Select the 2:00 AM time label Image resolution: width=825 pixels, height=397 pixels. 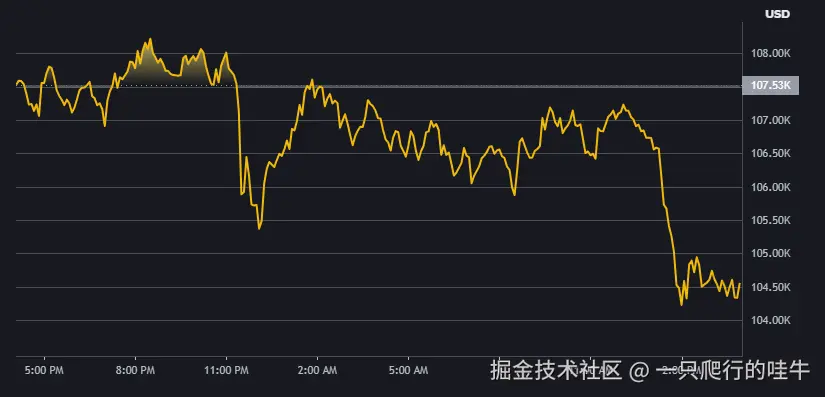(x=318, y=370)
